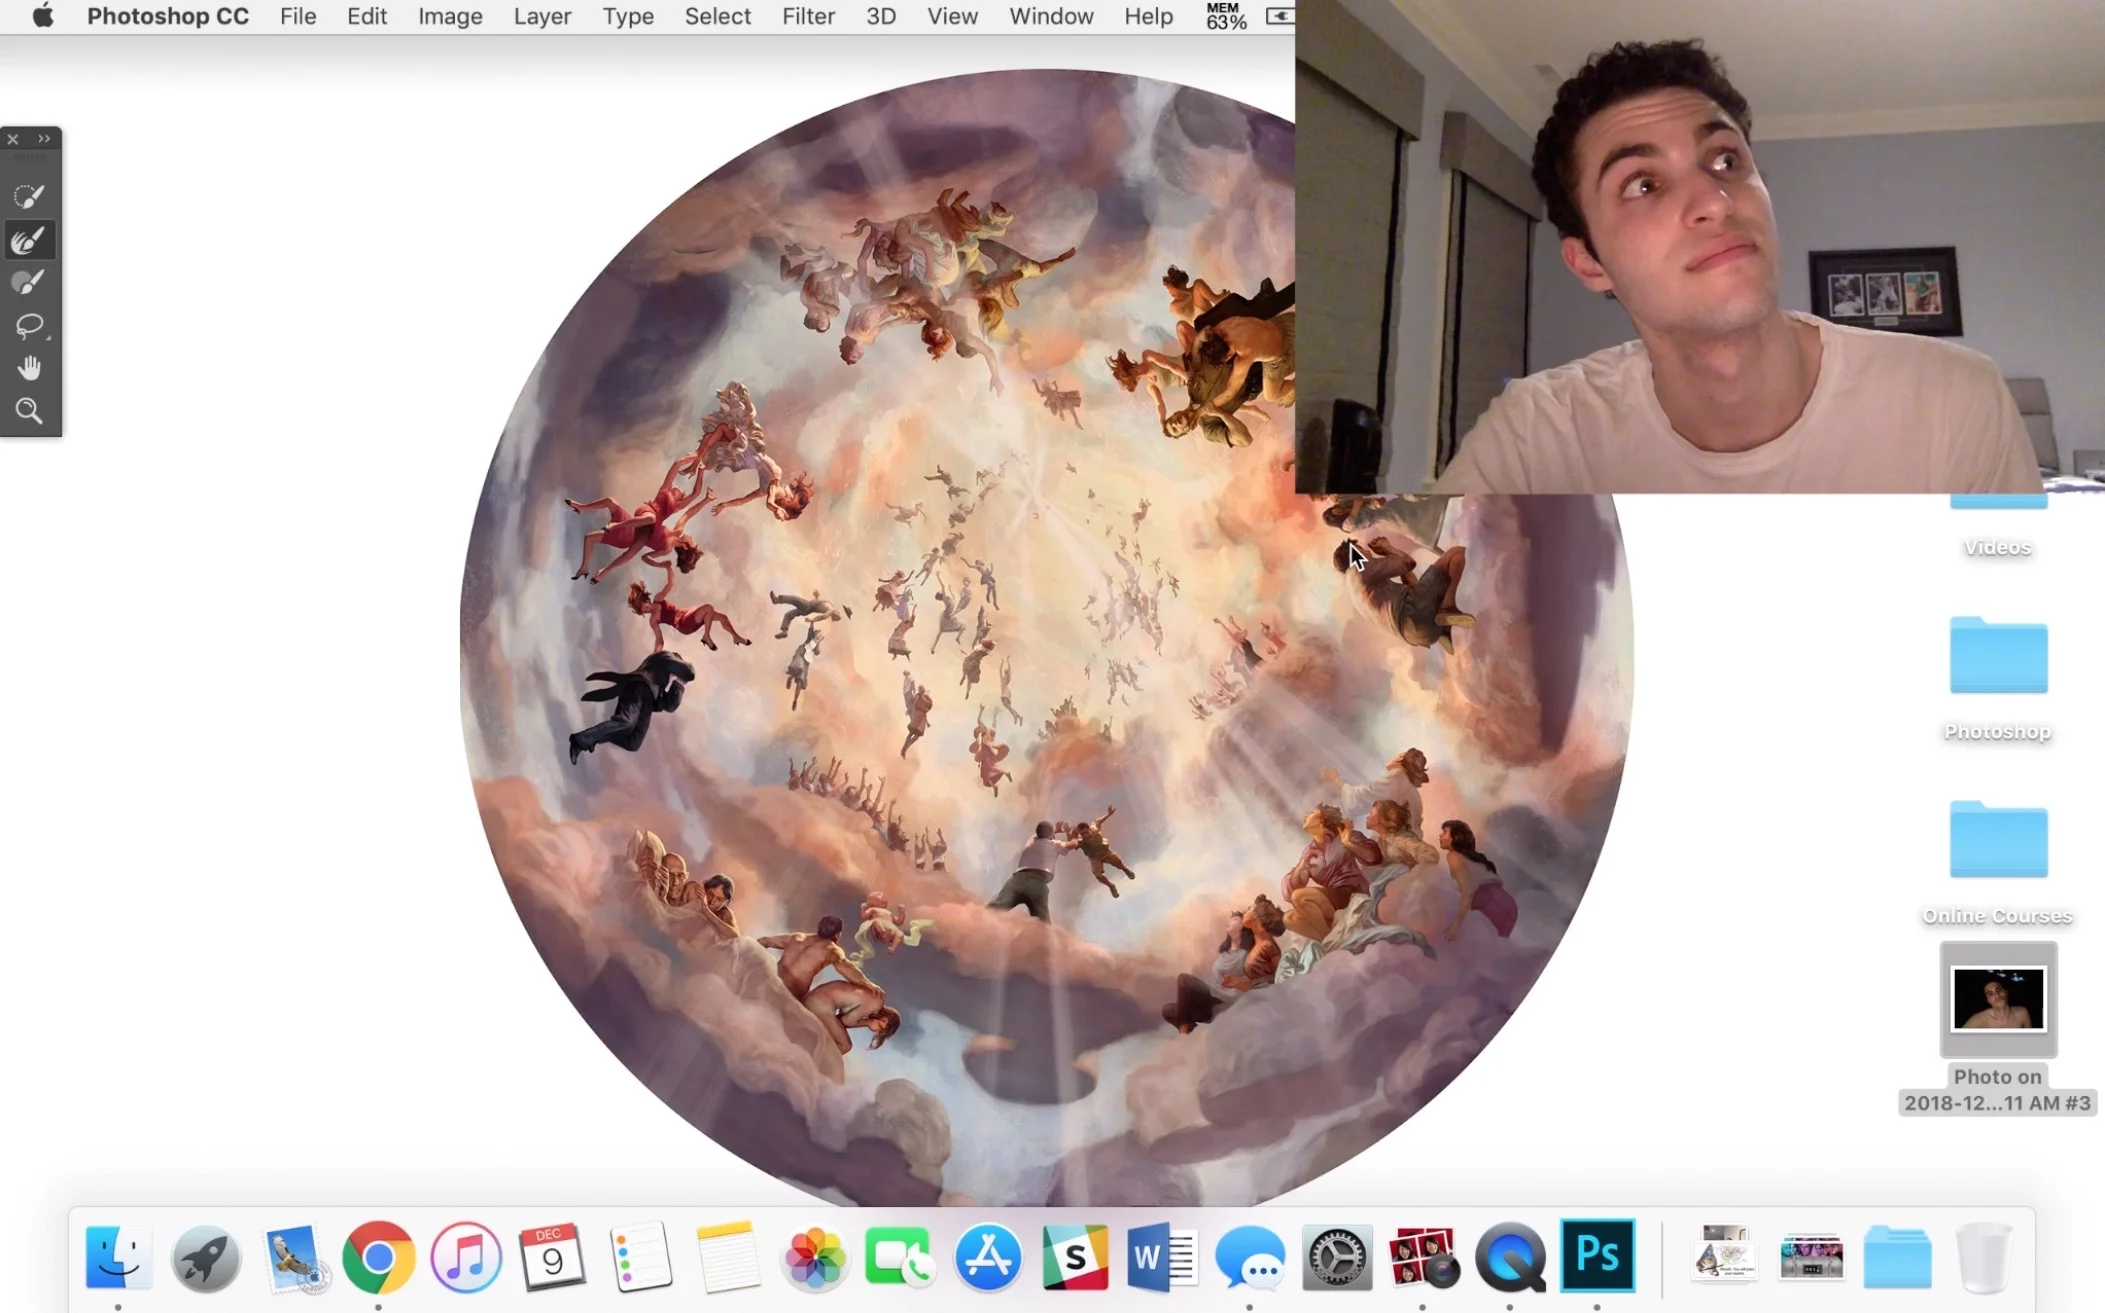The image size is (2105, 1313).
Task: Select the Zoom magnifier tool
Action: click(28, 411)
